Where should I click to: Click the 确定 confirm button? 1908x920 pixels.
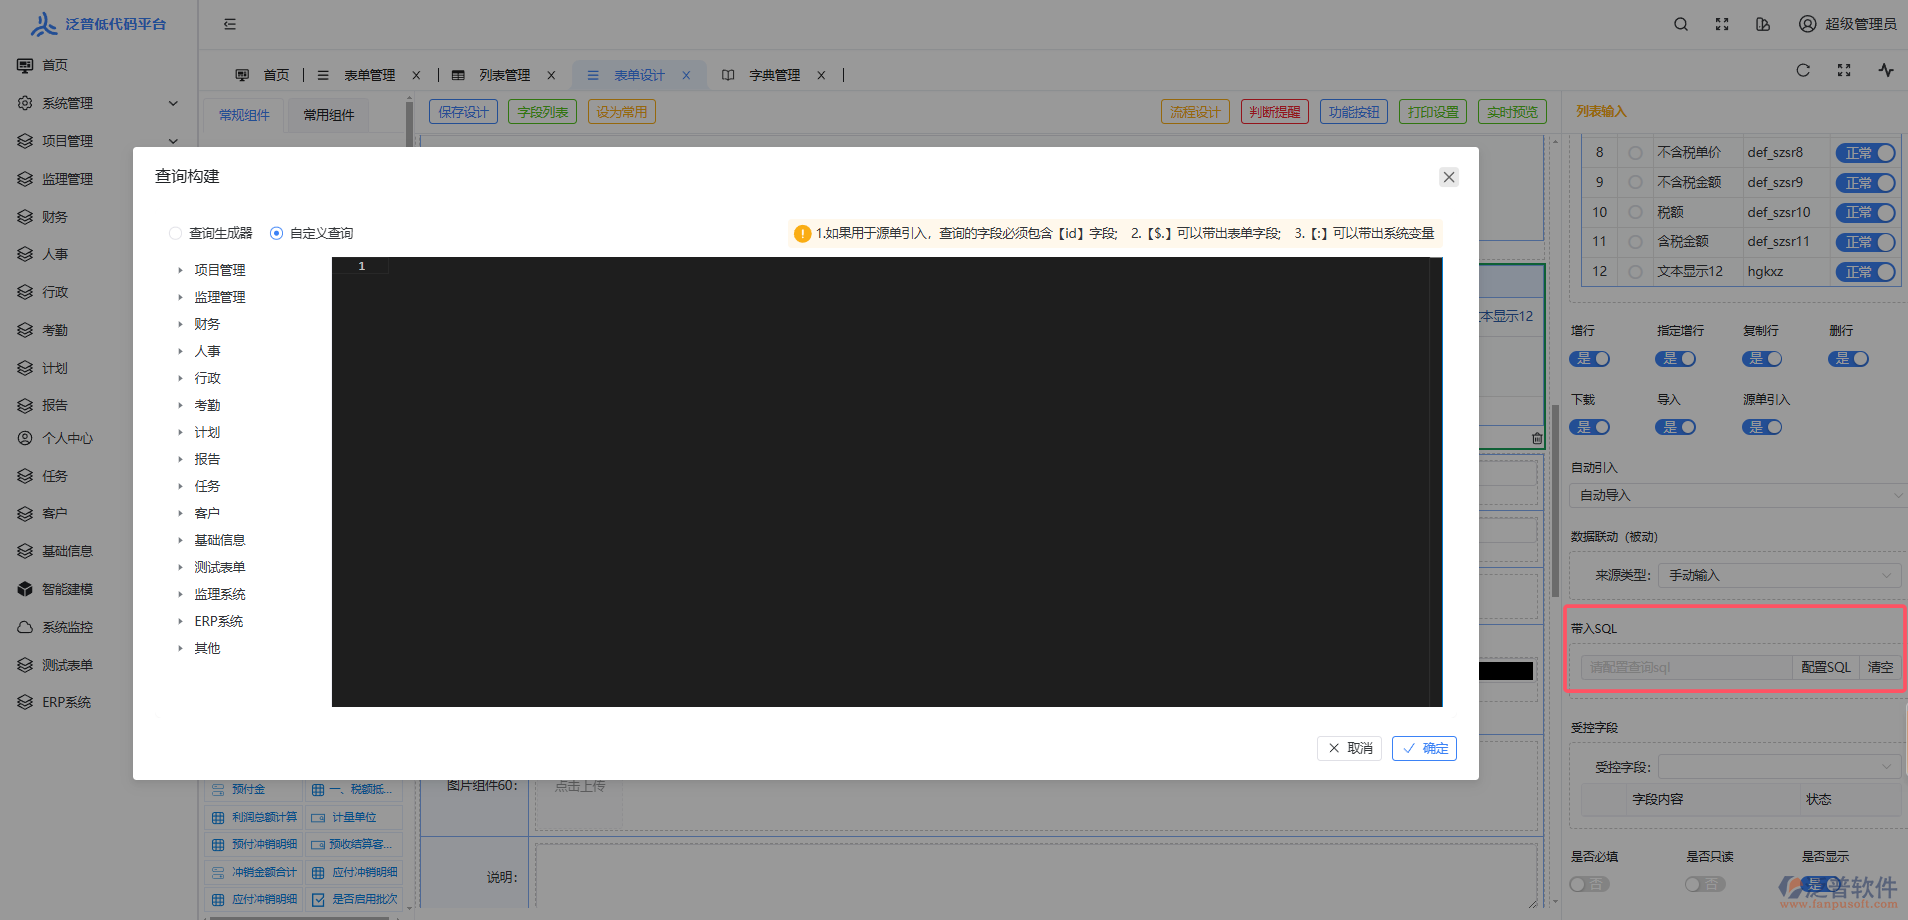coord(1424,748)
